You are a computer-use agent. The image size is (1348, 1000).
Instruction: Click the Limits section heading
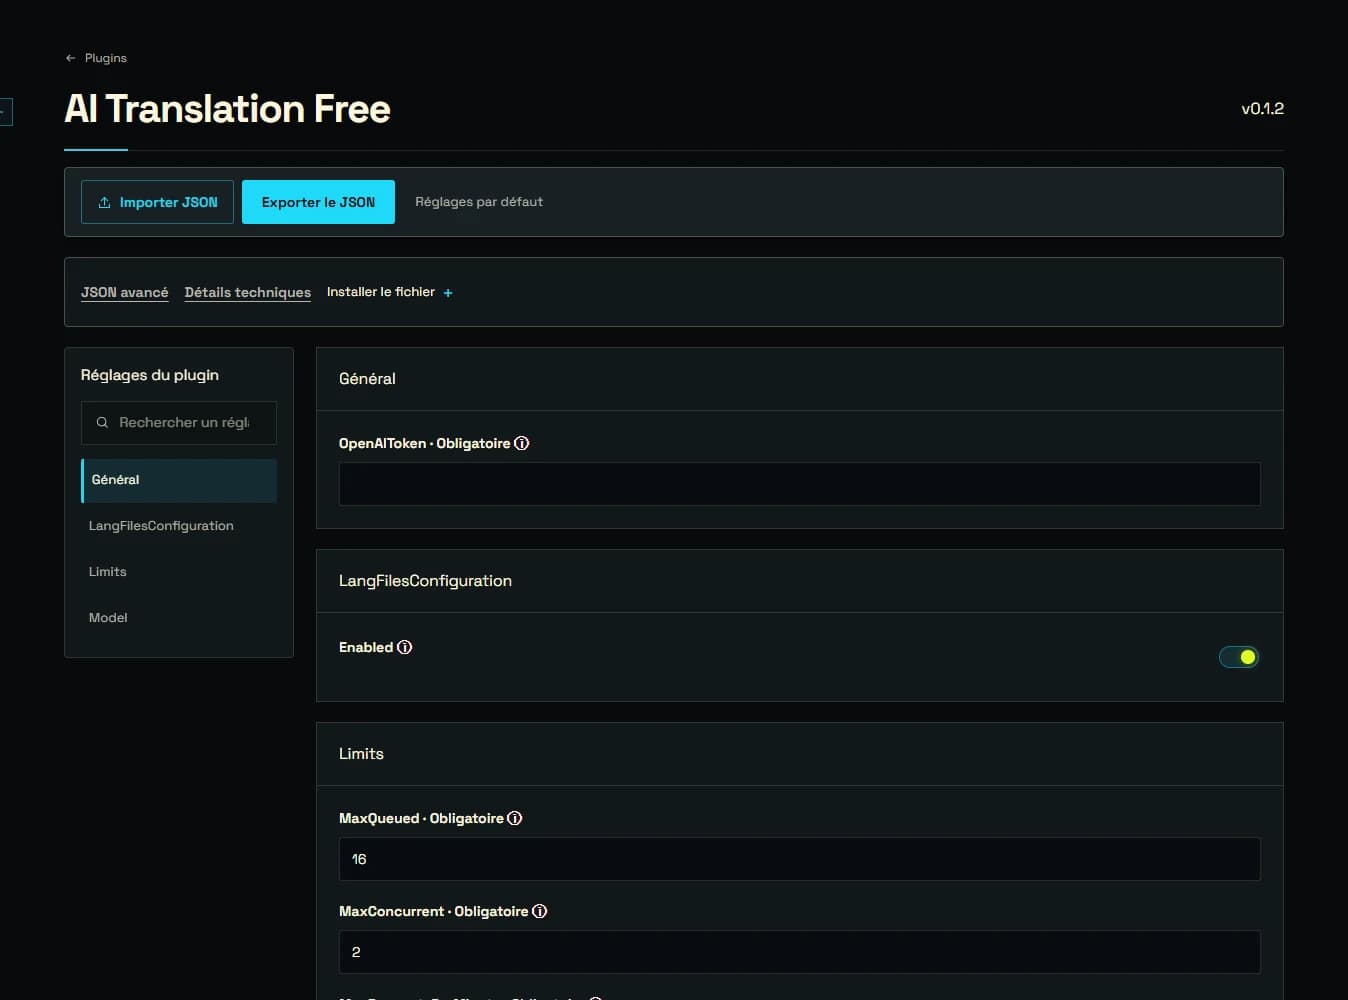361,754
